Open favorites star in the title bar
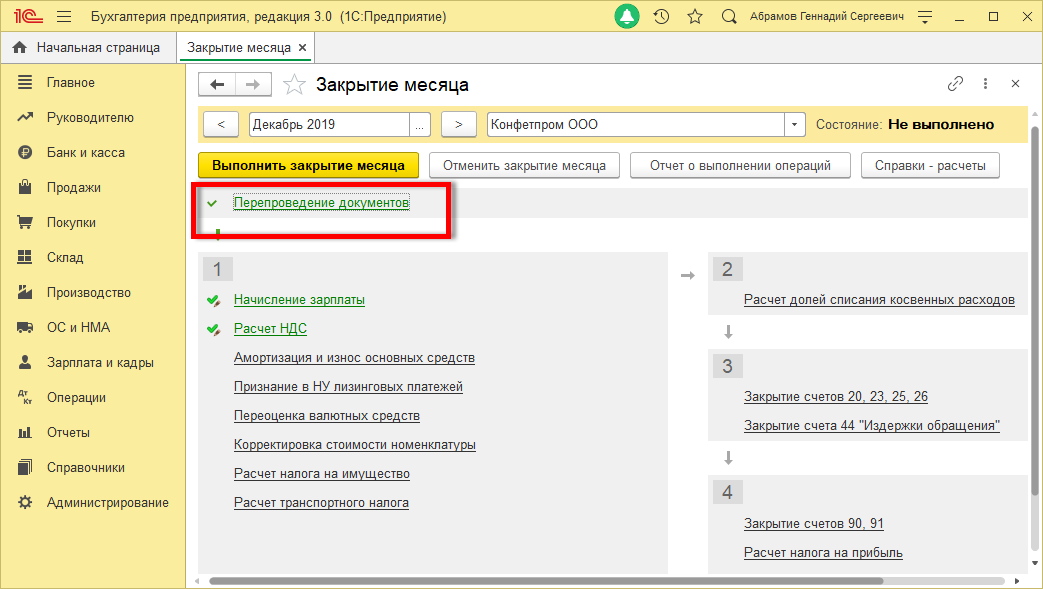Screen dimensions: 1043x589 tap(695, 17)
